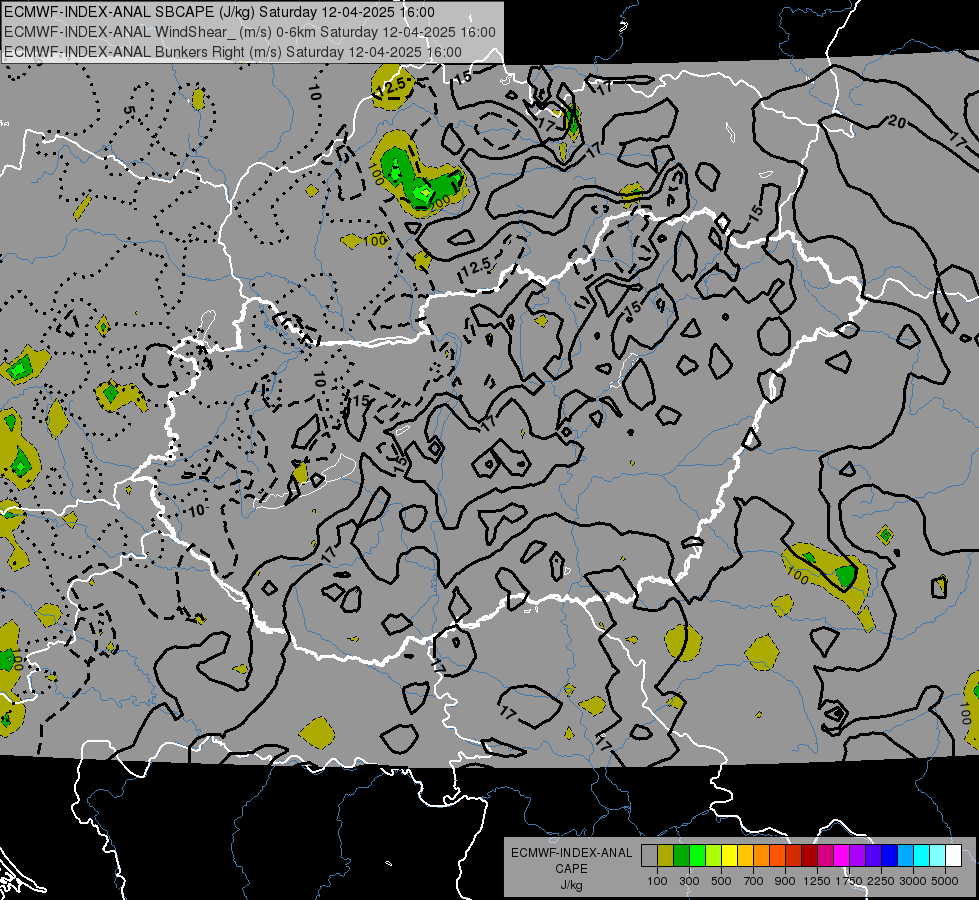The height and width of the screenshot is (900, 979).
Task: Select the olive swatch in the CAPE legend
Action: point(666,856)
